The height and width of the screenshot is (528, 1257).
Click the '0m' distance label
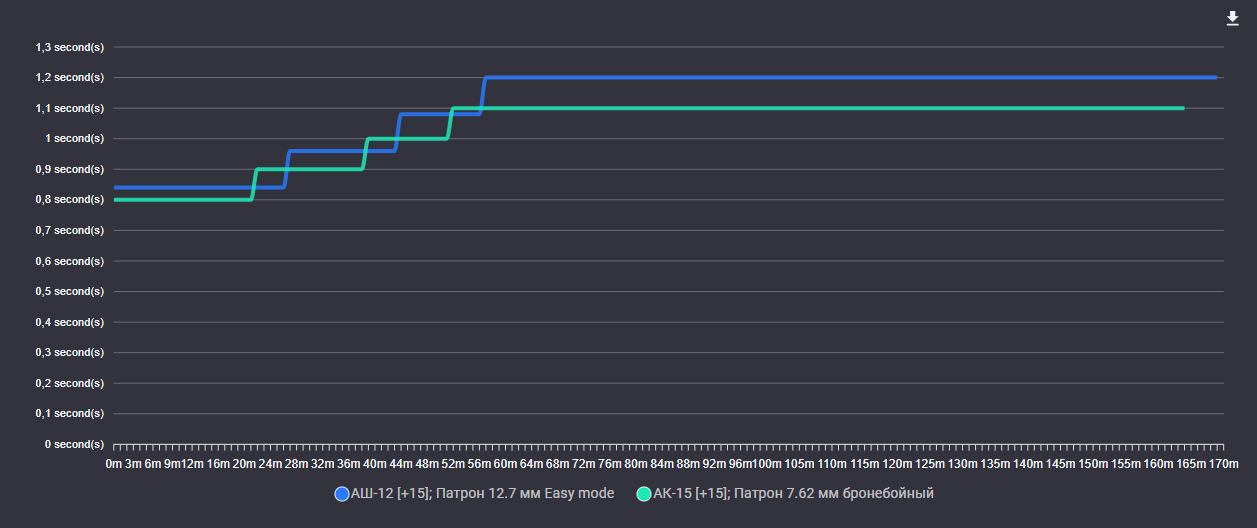114,464
